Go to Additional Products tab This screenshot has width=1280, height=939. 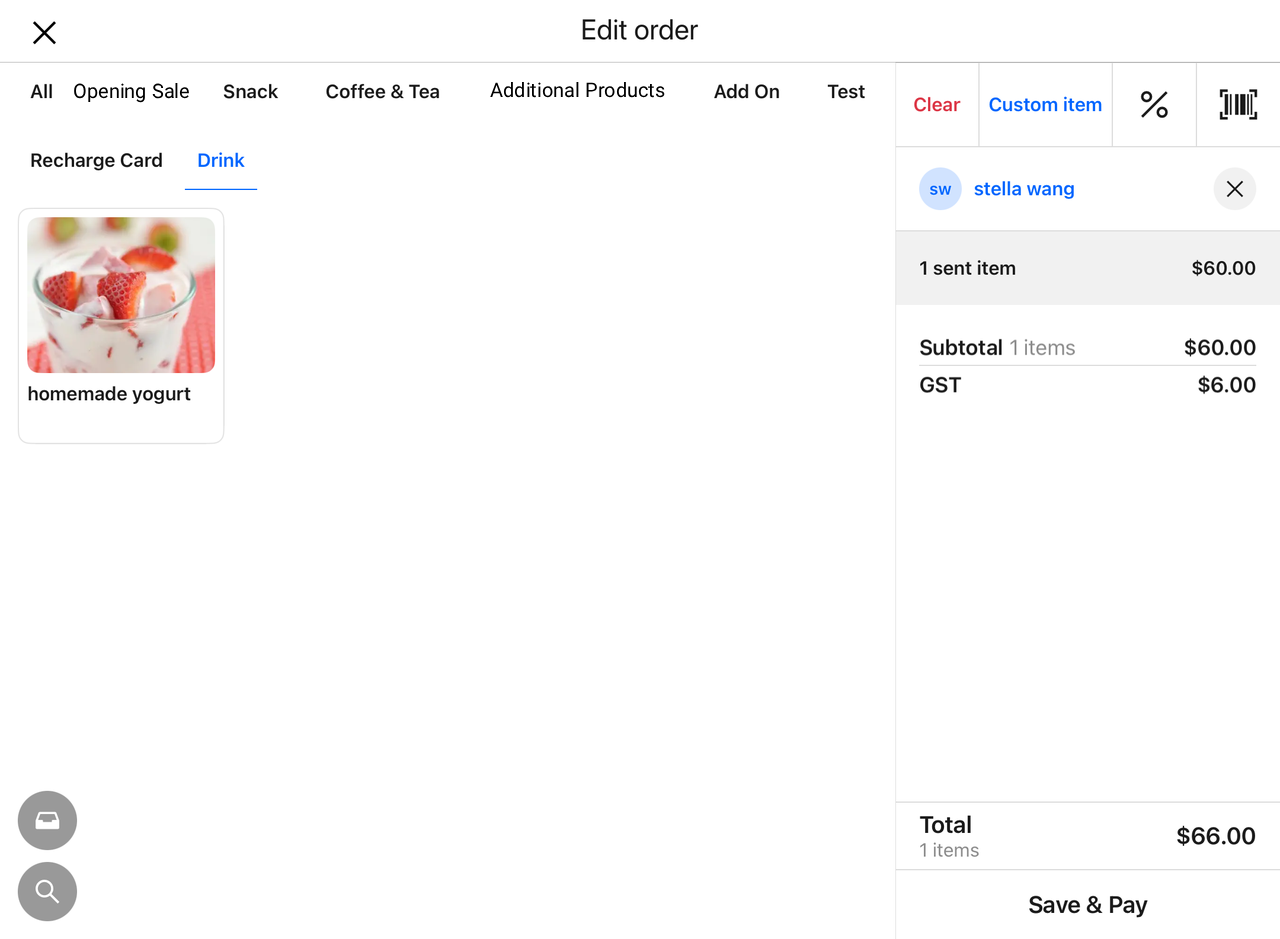point(577,91)
